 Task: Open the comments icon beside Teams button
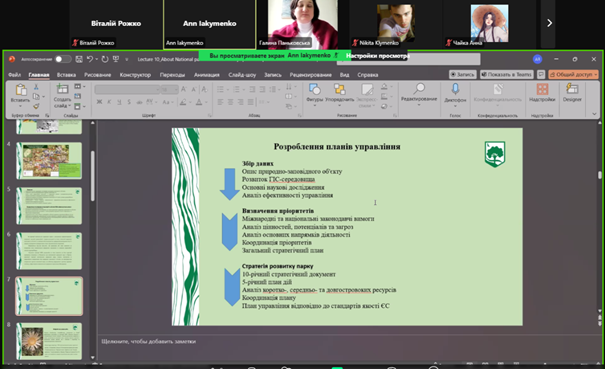(541, 74)
